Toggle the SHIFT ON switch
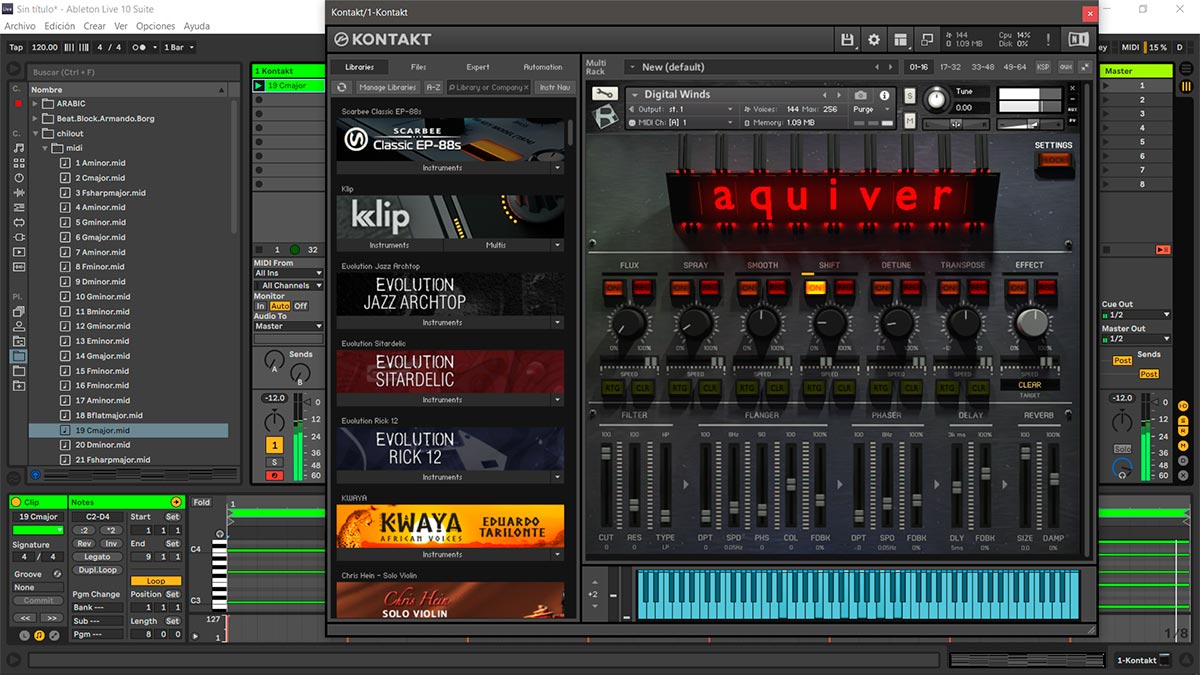Image resolution: width=1200 pixels, height=675 pixels. click(x=815, y=288)
